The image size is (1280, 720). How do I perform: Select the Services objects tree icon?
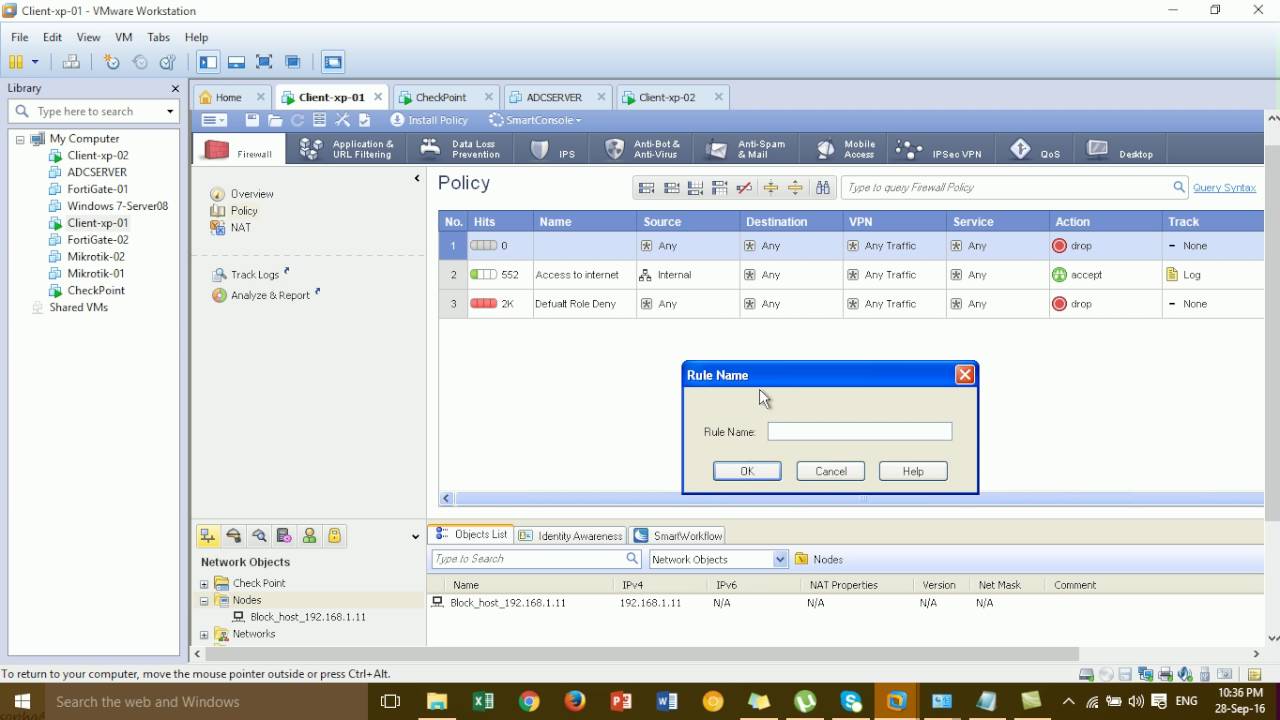233,536
